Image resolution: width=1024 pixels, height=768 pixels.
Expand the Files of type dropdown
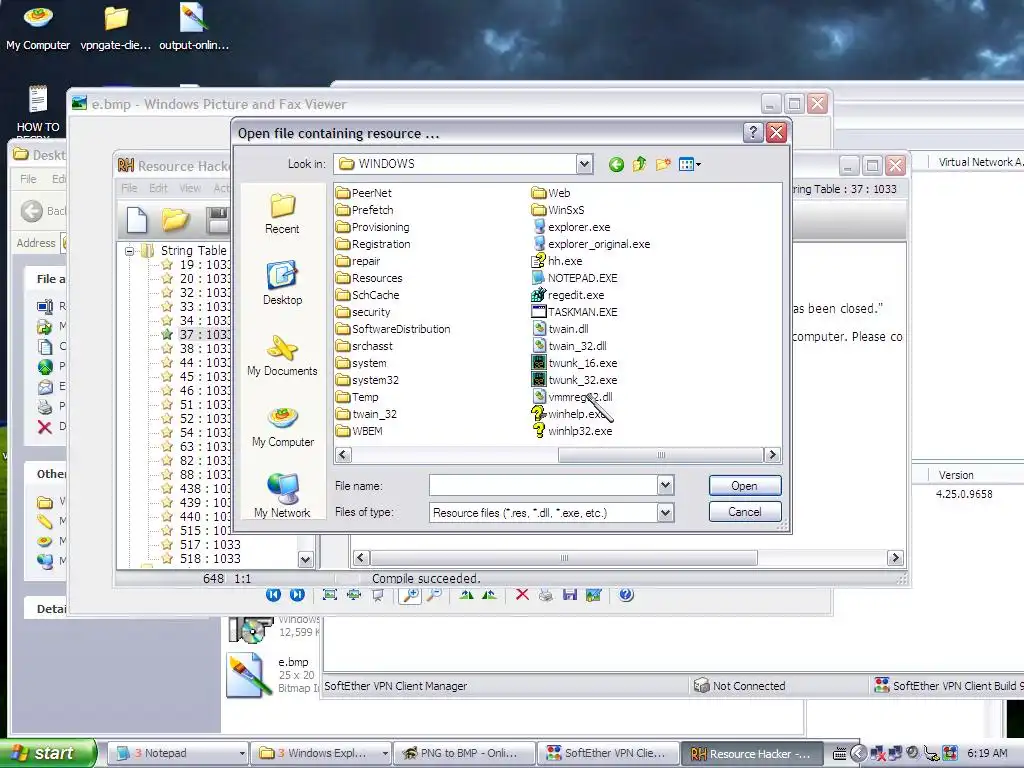pos(665,513)
